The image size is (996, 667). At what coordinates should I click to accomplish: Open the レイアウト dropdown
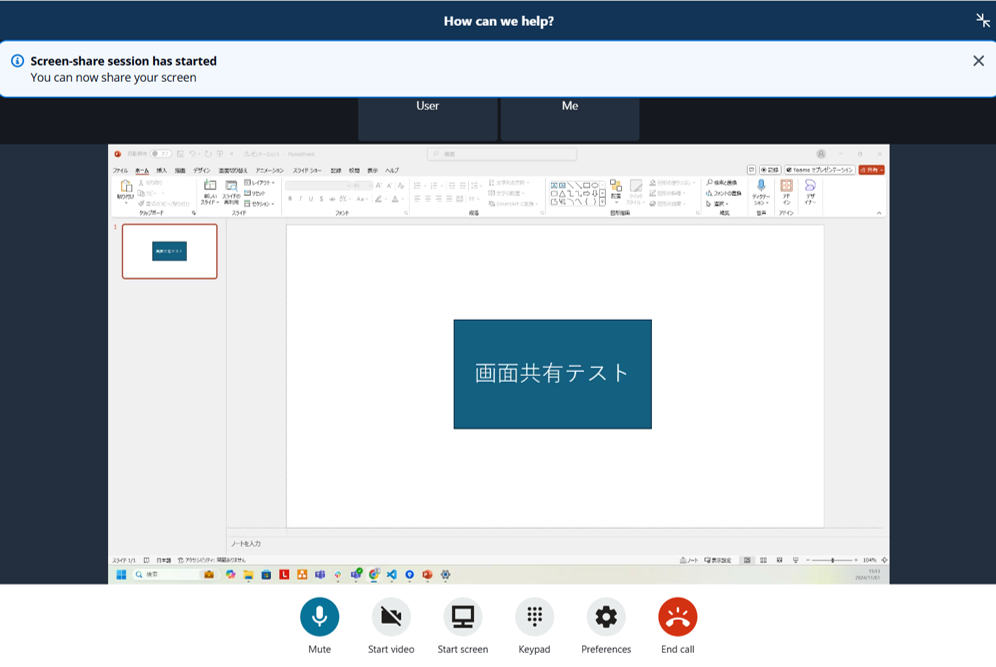coord(260,183)
